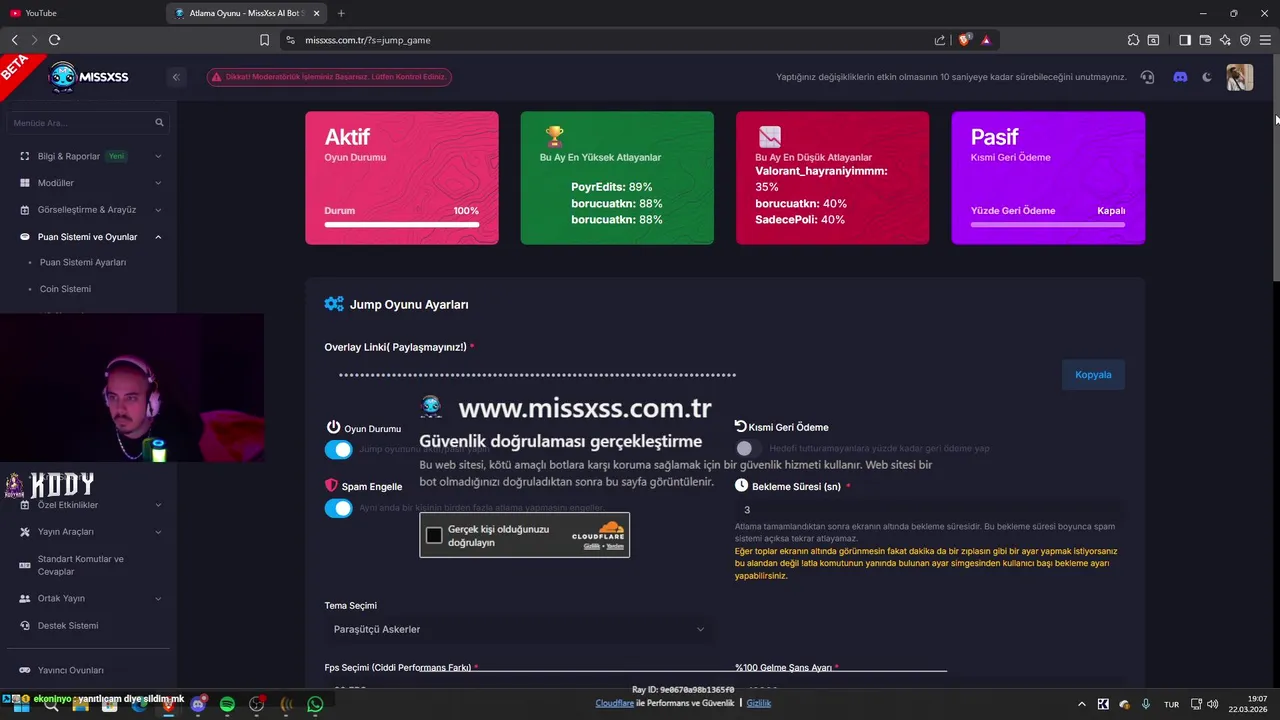The width and height of the screenshot is (1280, 720).
Task: Open Puan Sistemi Ayarları page
Action: [83, 262]
